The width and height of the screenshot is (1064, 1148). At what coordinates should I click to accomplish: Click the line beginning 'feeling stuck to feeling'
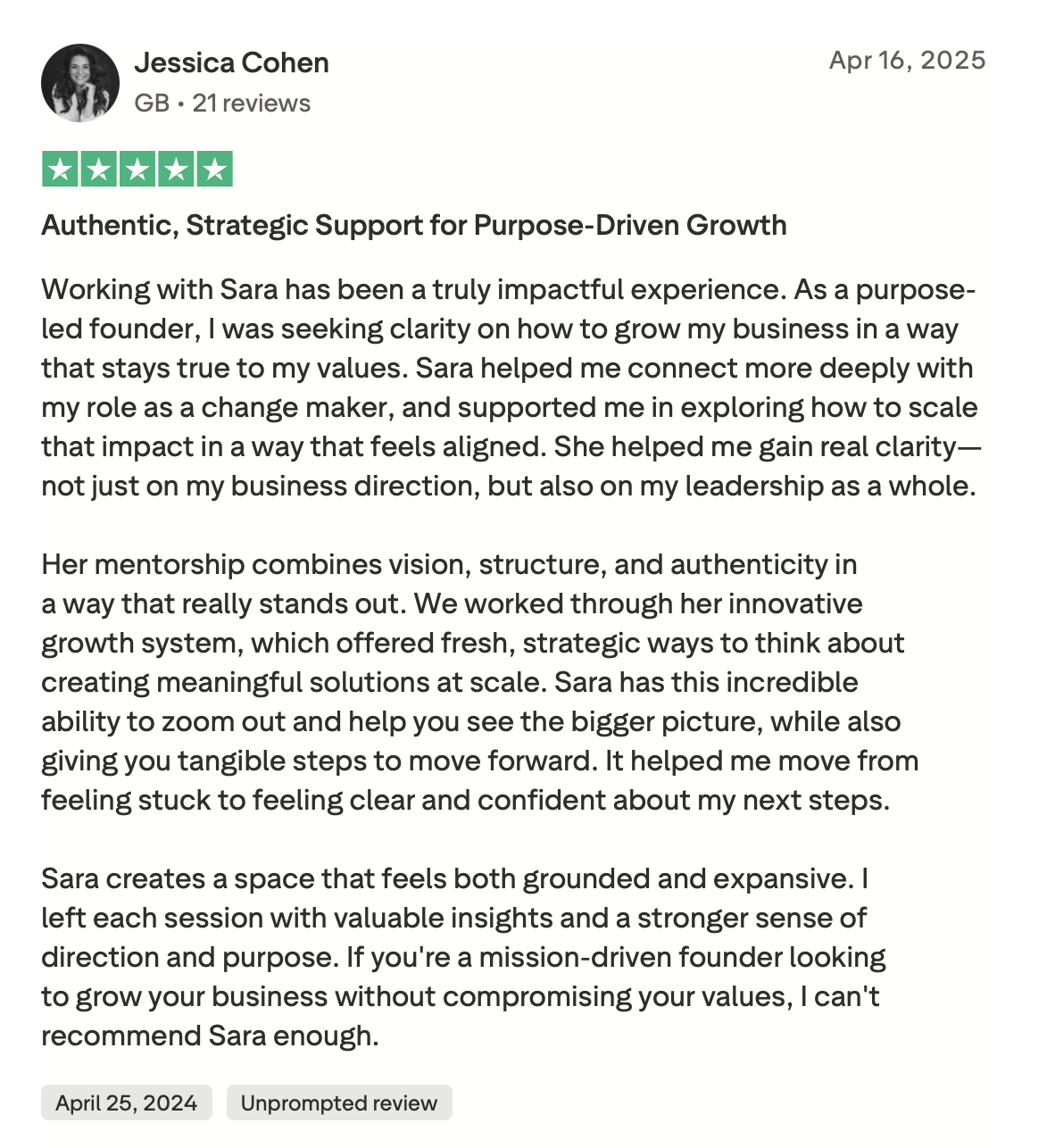pyautogui.click(x=466, y=800)
